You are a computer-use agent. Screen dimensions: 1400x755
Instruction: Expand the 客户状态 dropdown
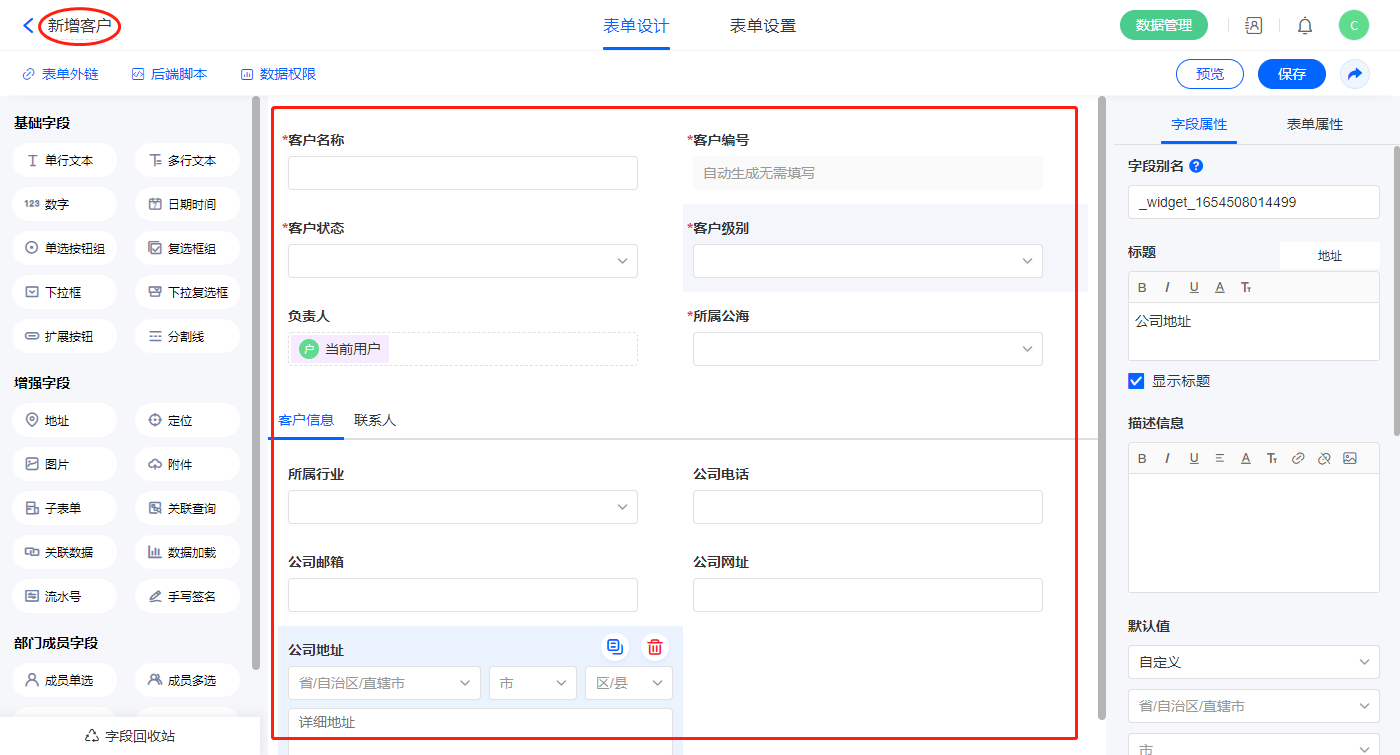(x=463, y=261)
